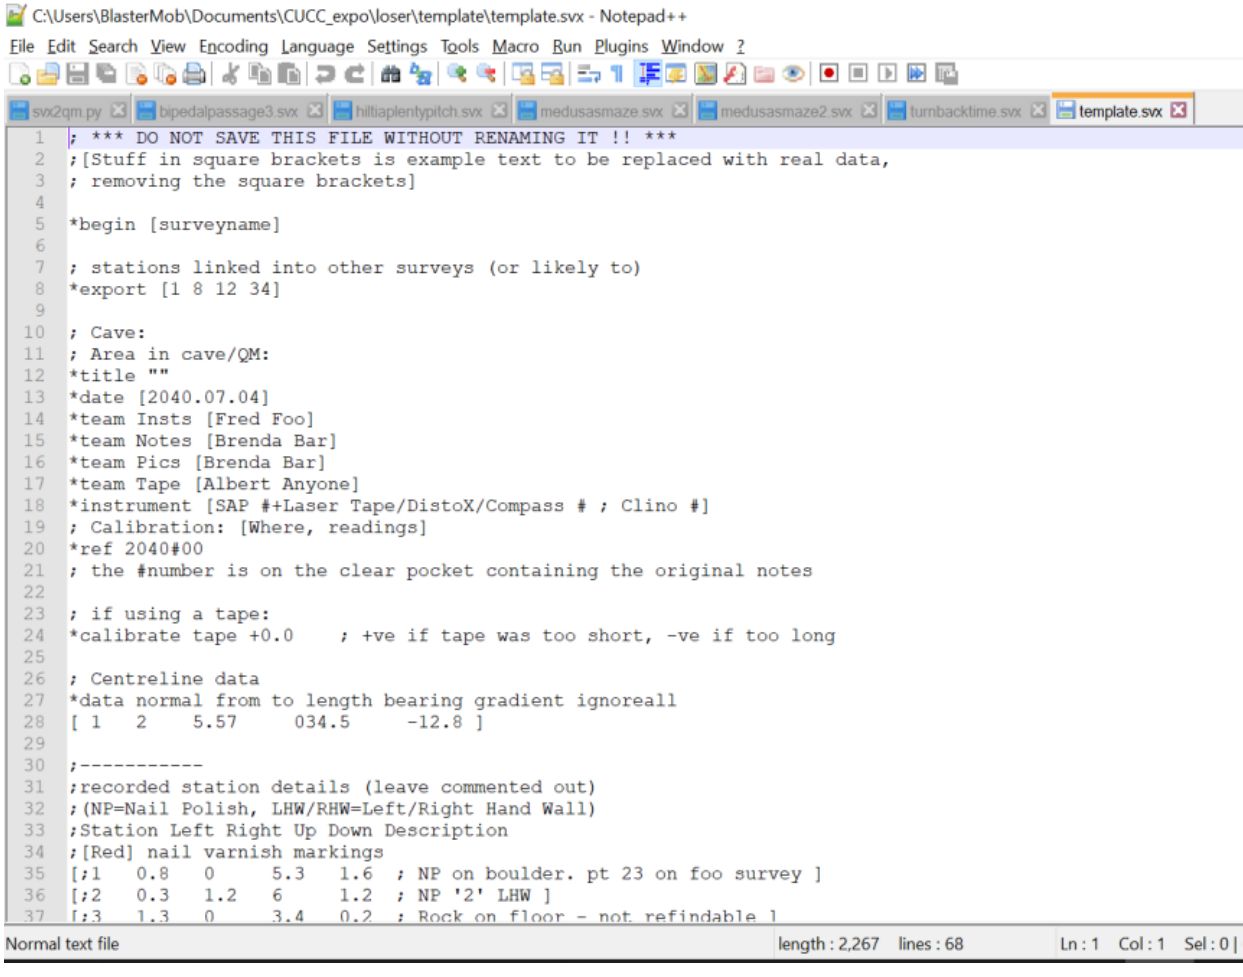1243x977 pixels.
Task: Toggle word wrap in the toolbar
Action: [589, 74]
